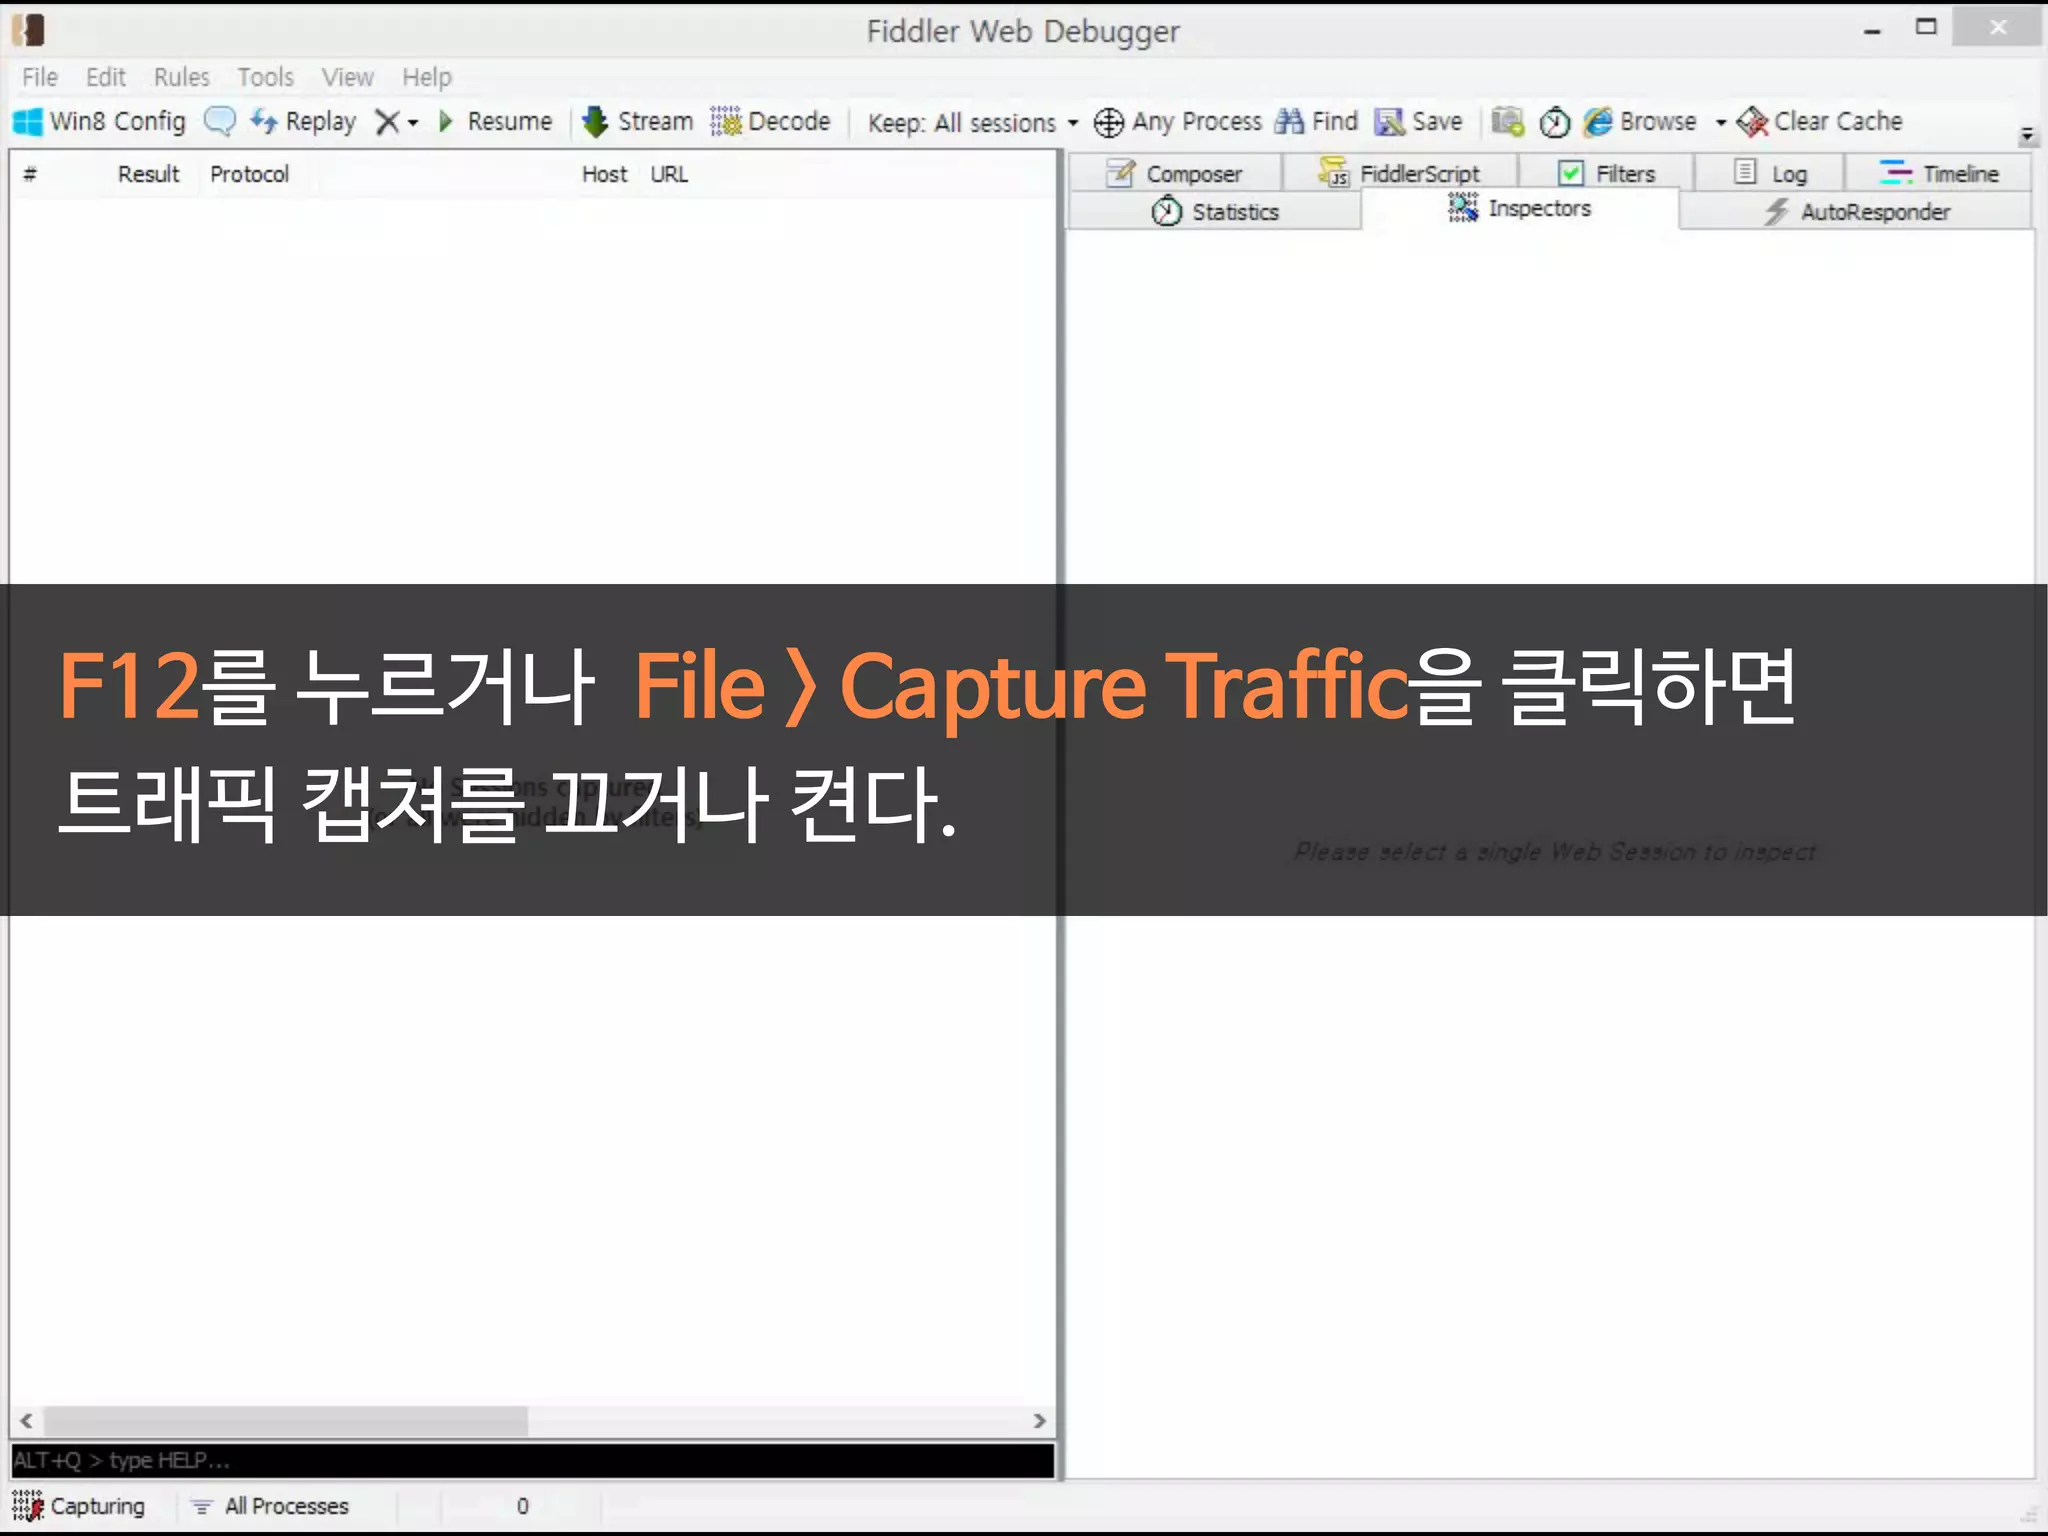Image resolution: width=2048 pixels, height=1536 pixels.
Task: Click the Fiddler app icon in title bar
Action: click(29, 30)
